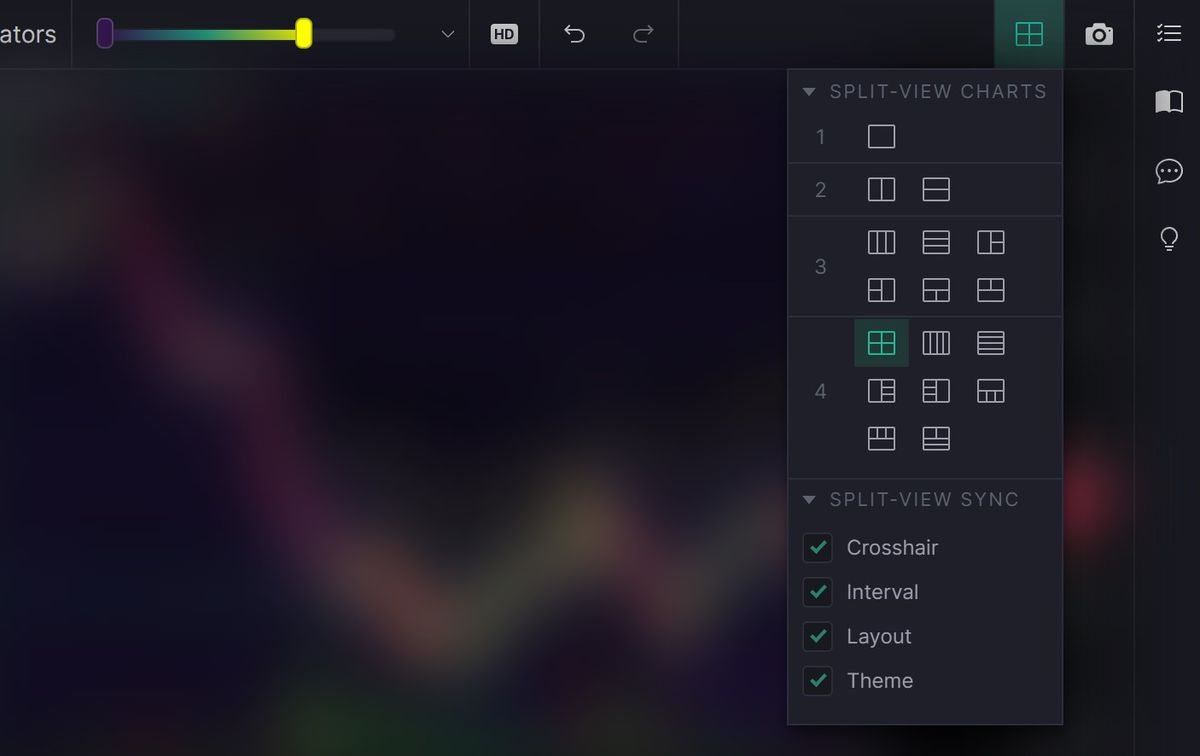Screen dimensions: 1200x756
Task: Take a chart snapshot with camera icon
Action: [1099, 34]
